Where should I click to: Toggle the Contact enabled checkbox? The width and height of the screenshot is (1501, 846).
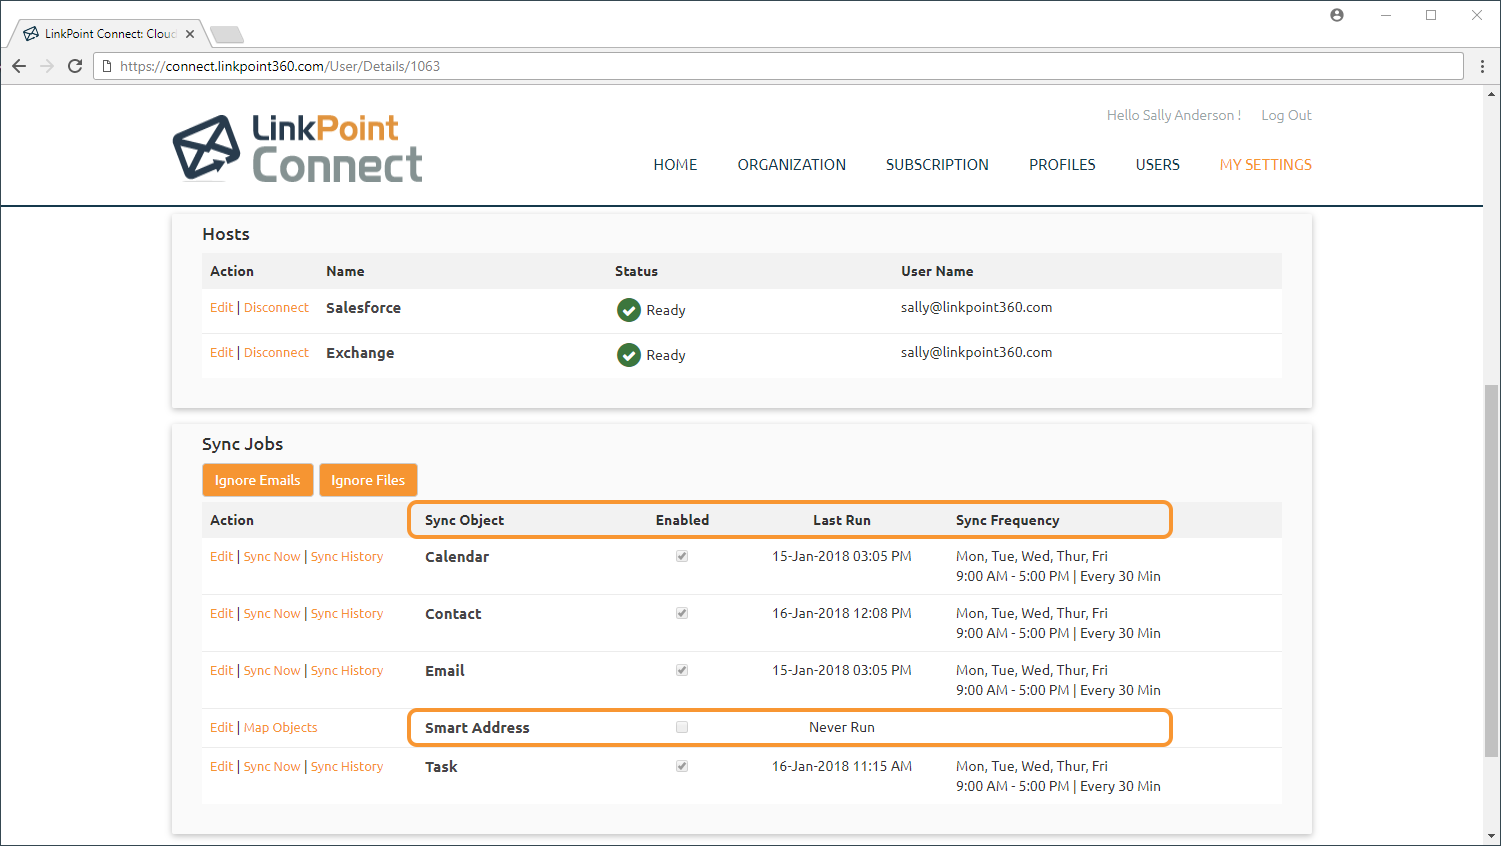coord(682,613)
